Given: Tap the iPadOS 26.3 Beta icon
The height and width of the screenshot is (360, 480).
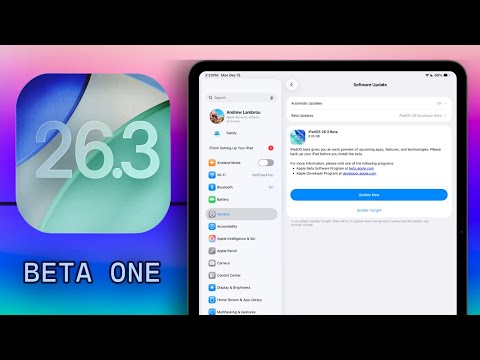Looking at the screenshot, I should click(x=298, y=137).
